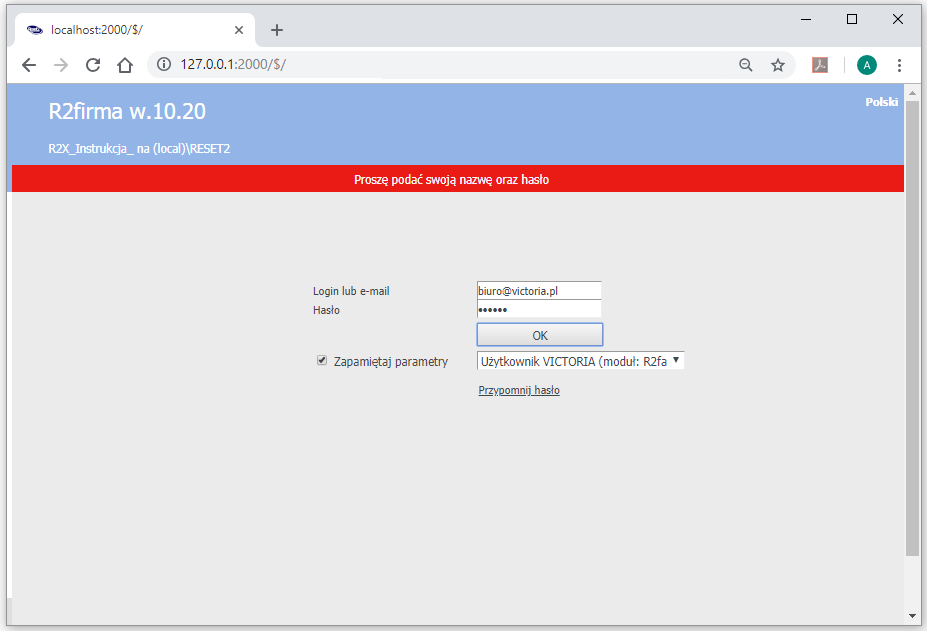Reload the page with the refresh icon
Screen dimensions: 927x631
tap(93, 65)
